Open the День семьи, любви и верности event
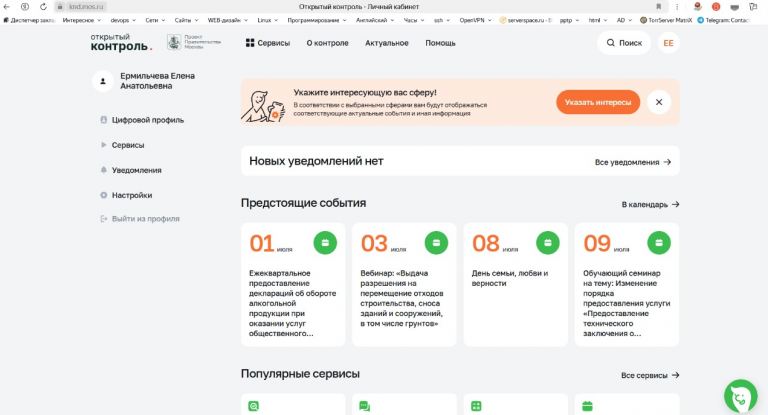The image size is (768, 415). click(x=516, y=285)
